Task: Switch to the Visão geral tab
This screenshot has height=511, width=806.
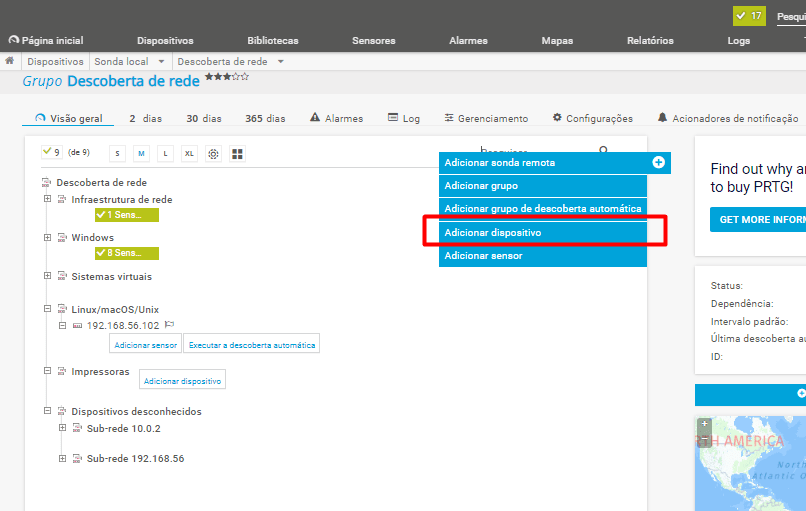Action: coord(68,118)
